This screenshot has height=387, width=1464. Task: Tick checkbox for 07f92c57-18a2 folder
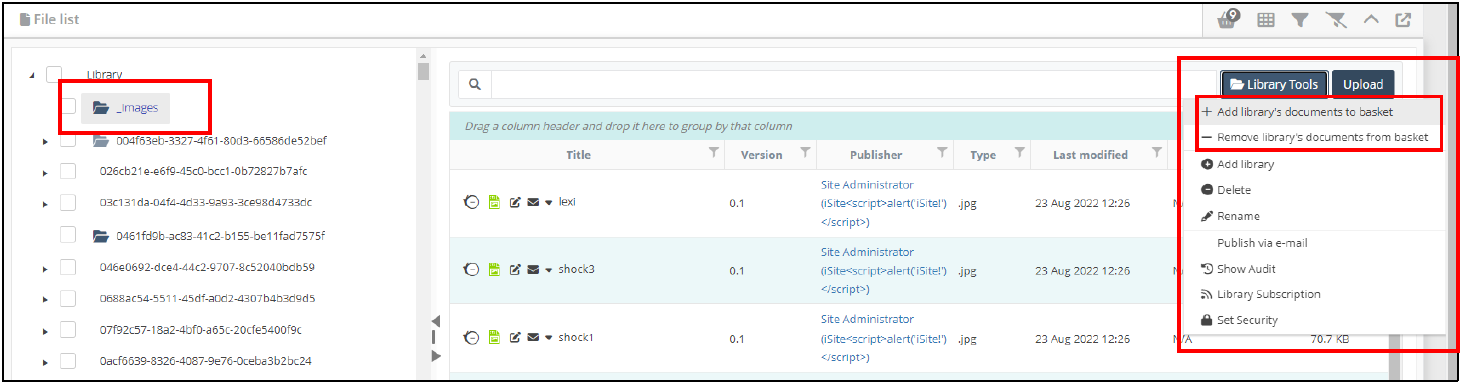(69, 330)
